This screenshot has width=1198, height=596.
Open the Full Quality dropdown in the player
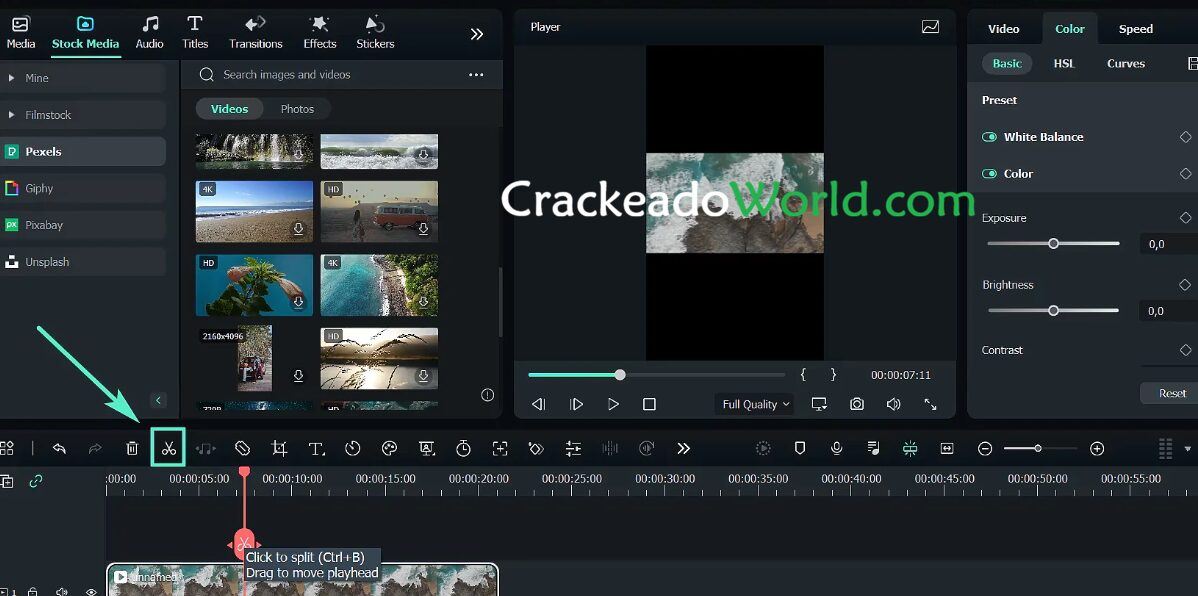pos(754,404)
